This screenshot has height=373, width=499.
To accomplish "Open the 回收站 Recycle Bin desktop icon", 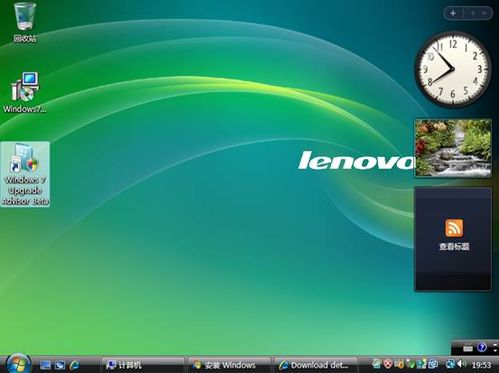I will point(25,22).
